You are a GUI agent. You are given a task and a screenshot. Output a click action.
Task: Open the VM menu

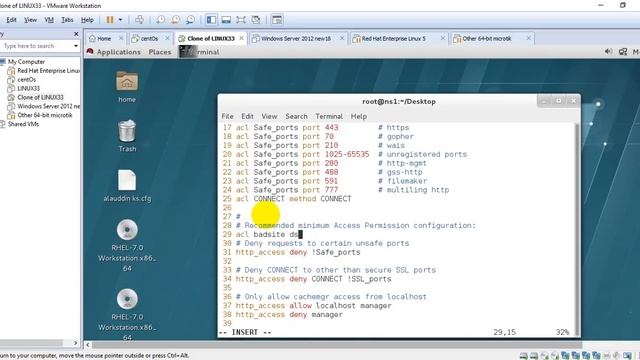click(49, 20)
